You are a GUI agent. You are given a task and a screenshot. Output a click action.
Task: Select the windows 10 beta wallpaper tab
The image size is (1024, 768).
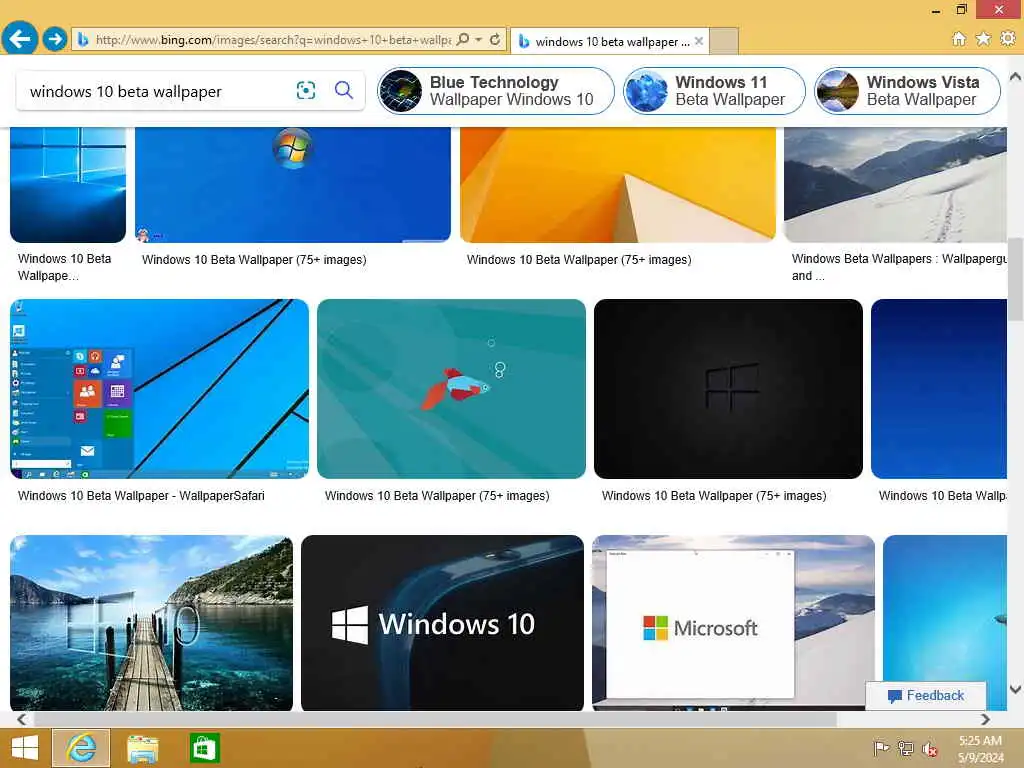[x=609, y=41]
